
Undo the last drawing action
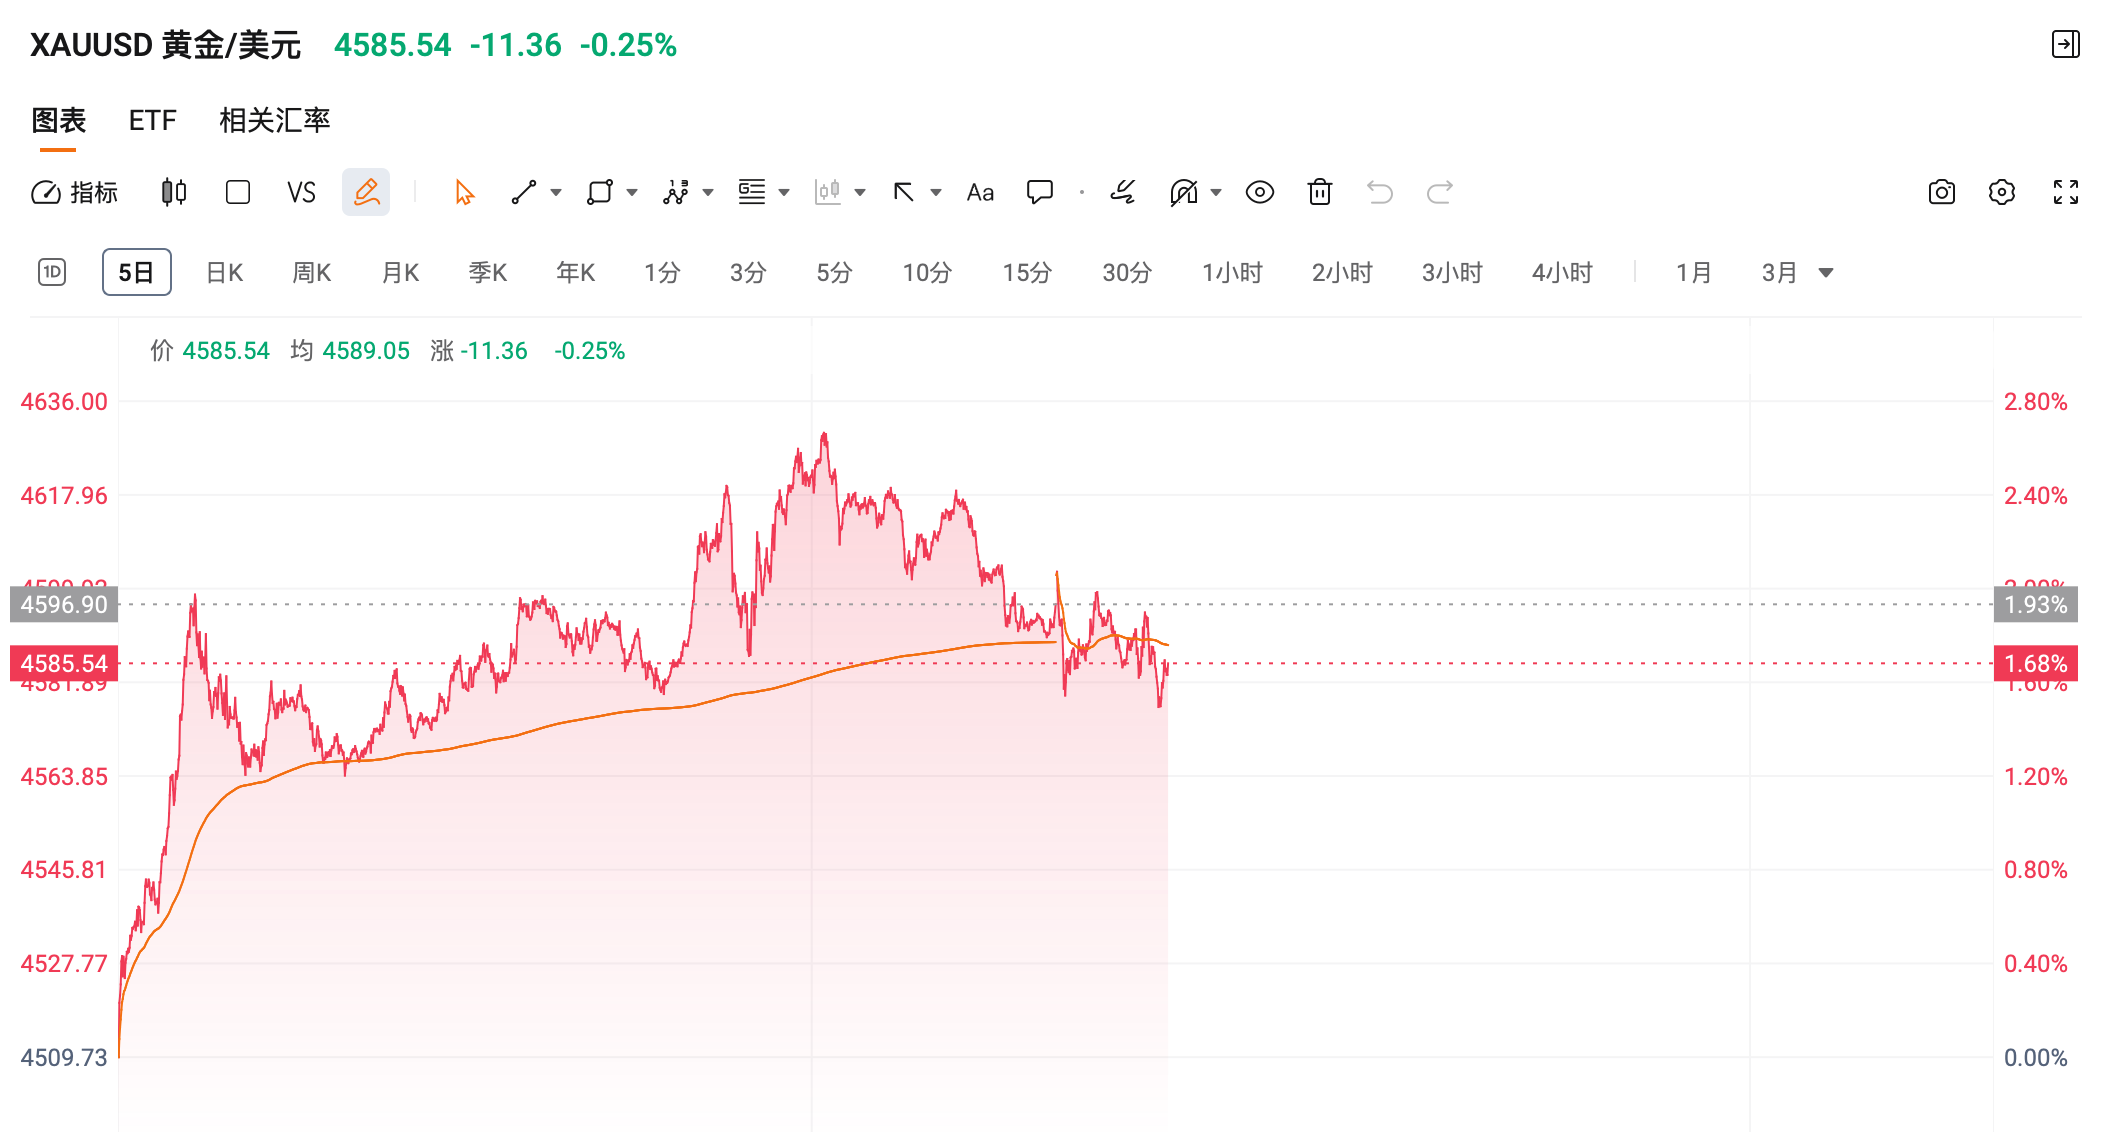[x=1381, y=192]
